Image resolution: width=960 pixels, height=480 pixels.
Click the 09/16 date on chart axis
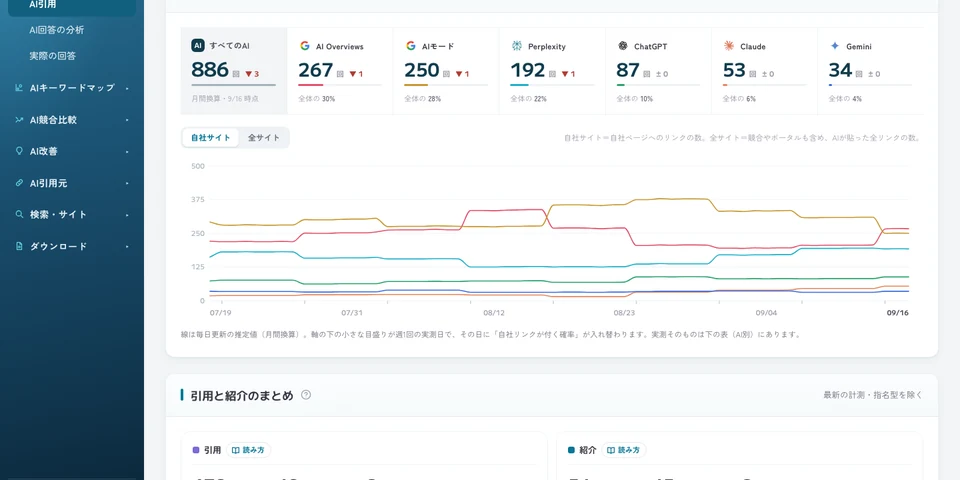point(898,313)
